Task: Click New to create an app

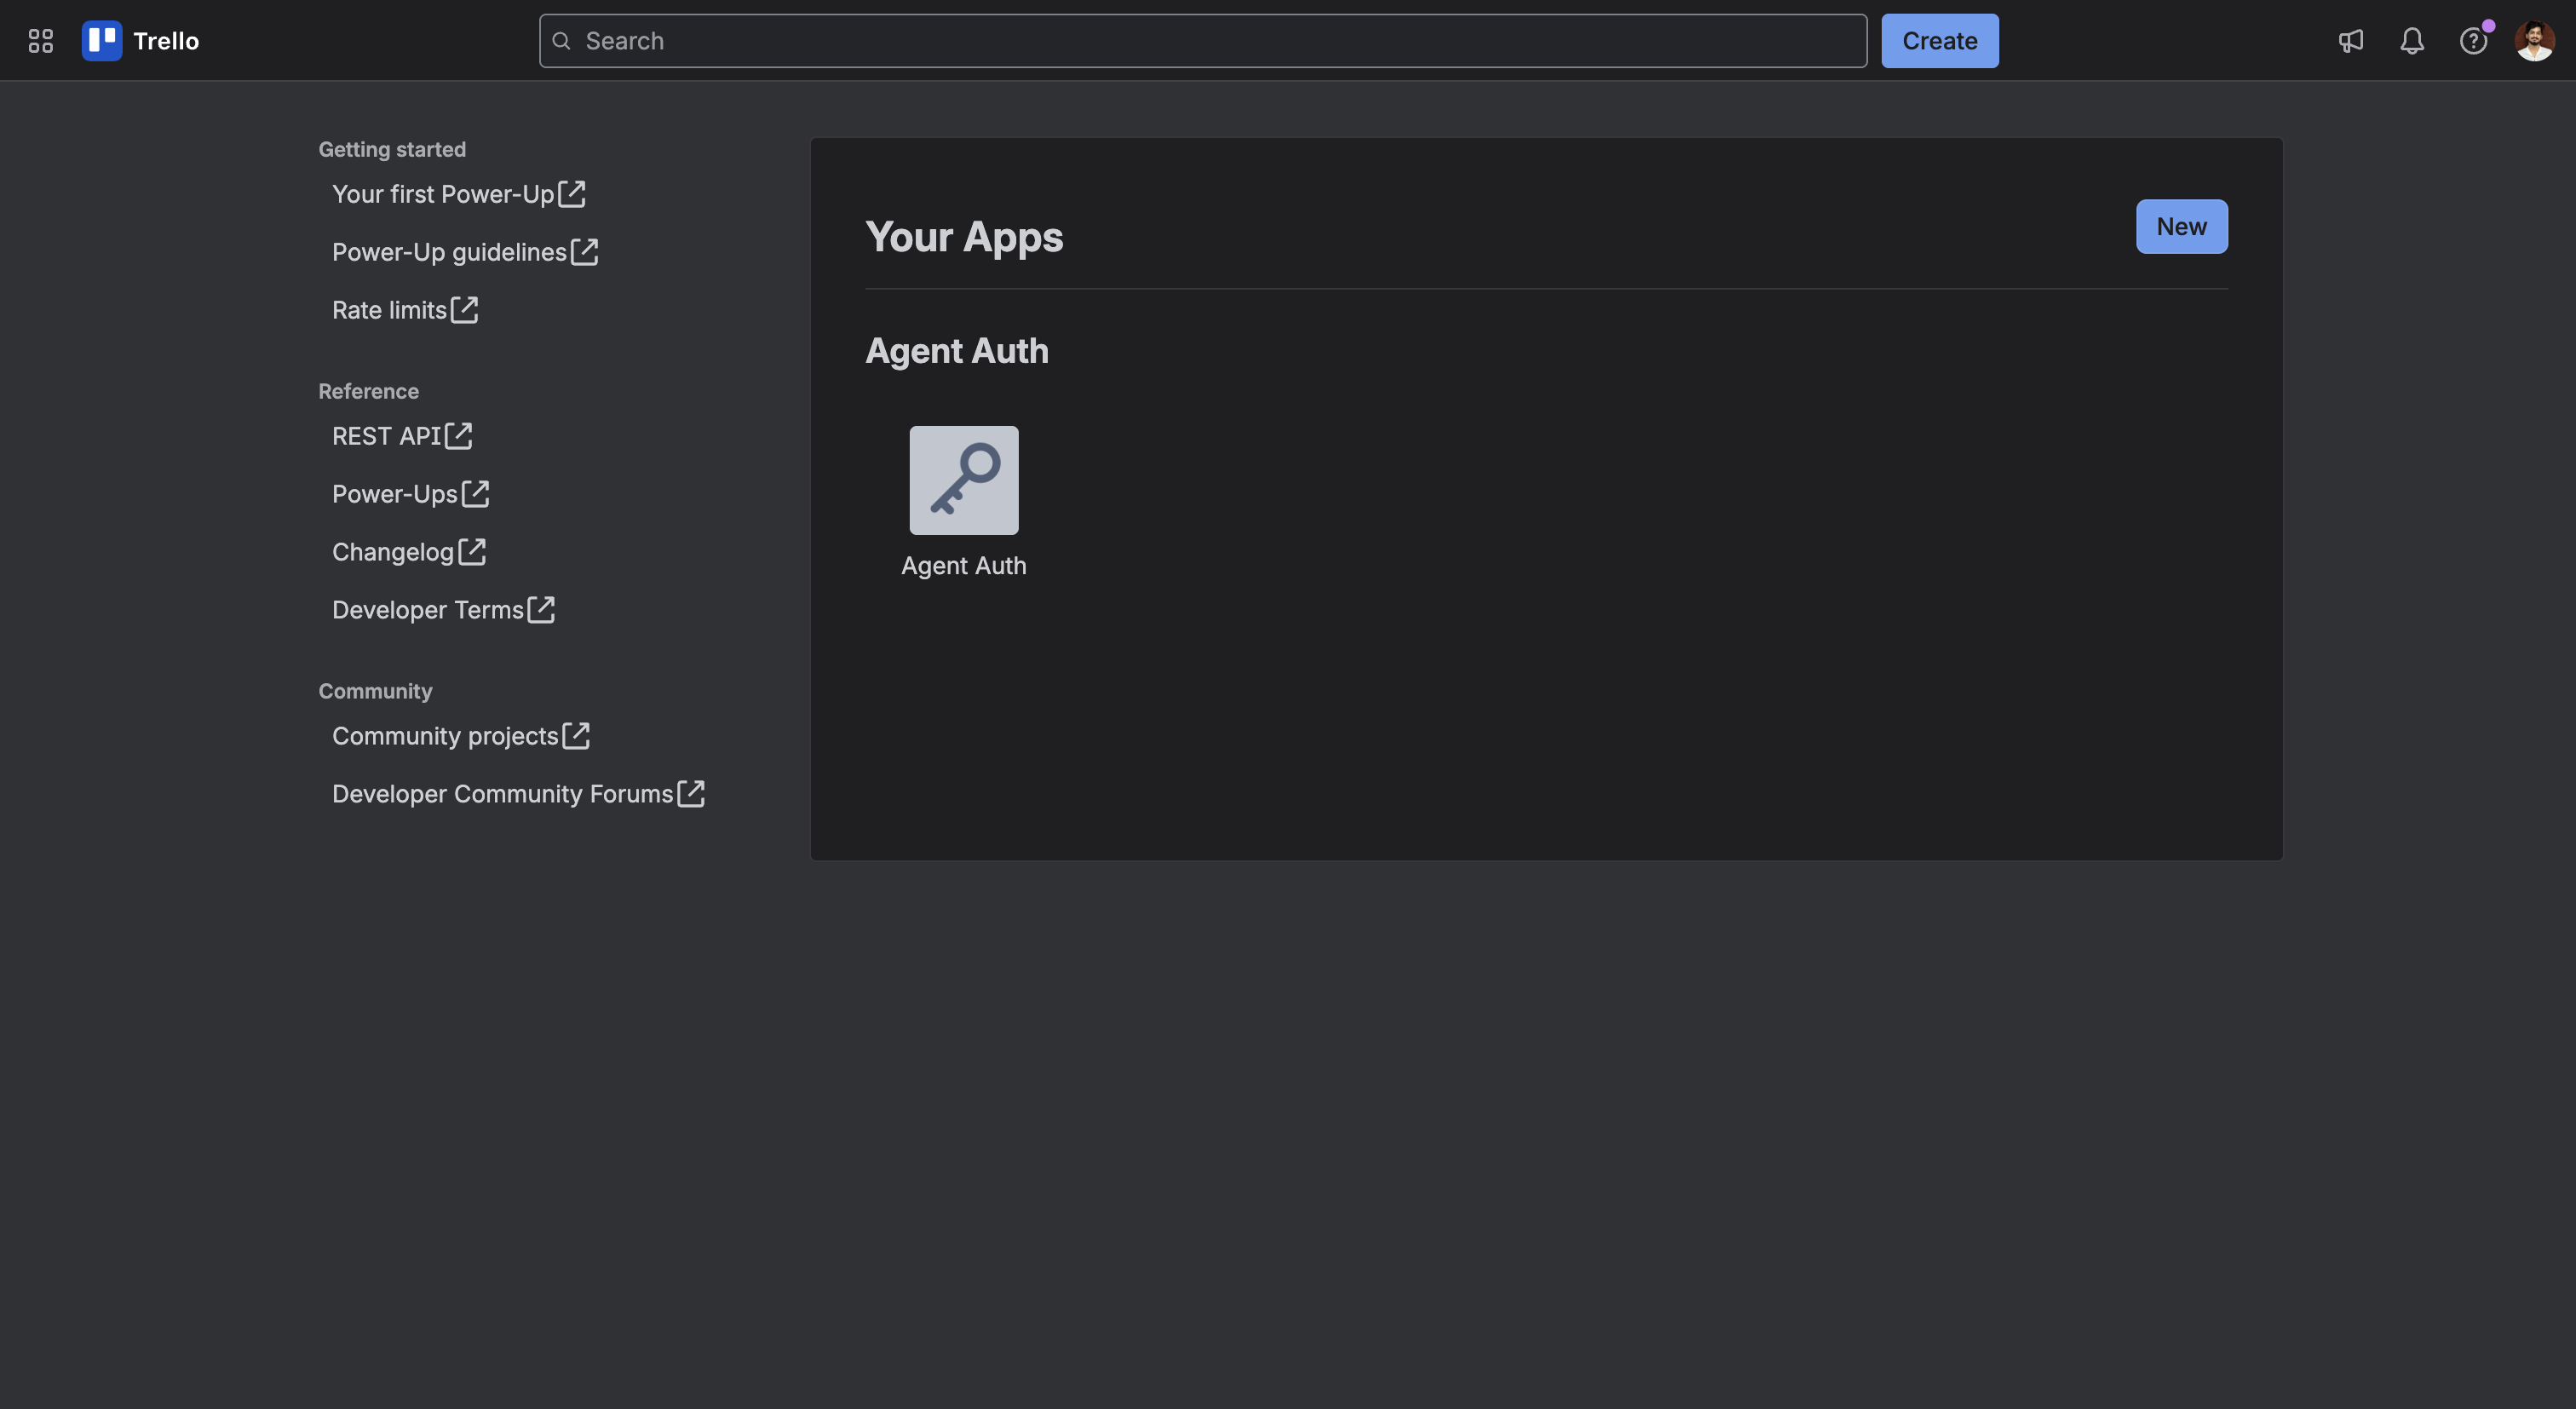Action: [2181, 226]
